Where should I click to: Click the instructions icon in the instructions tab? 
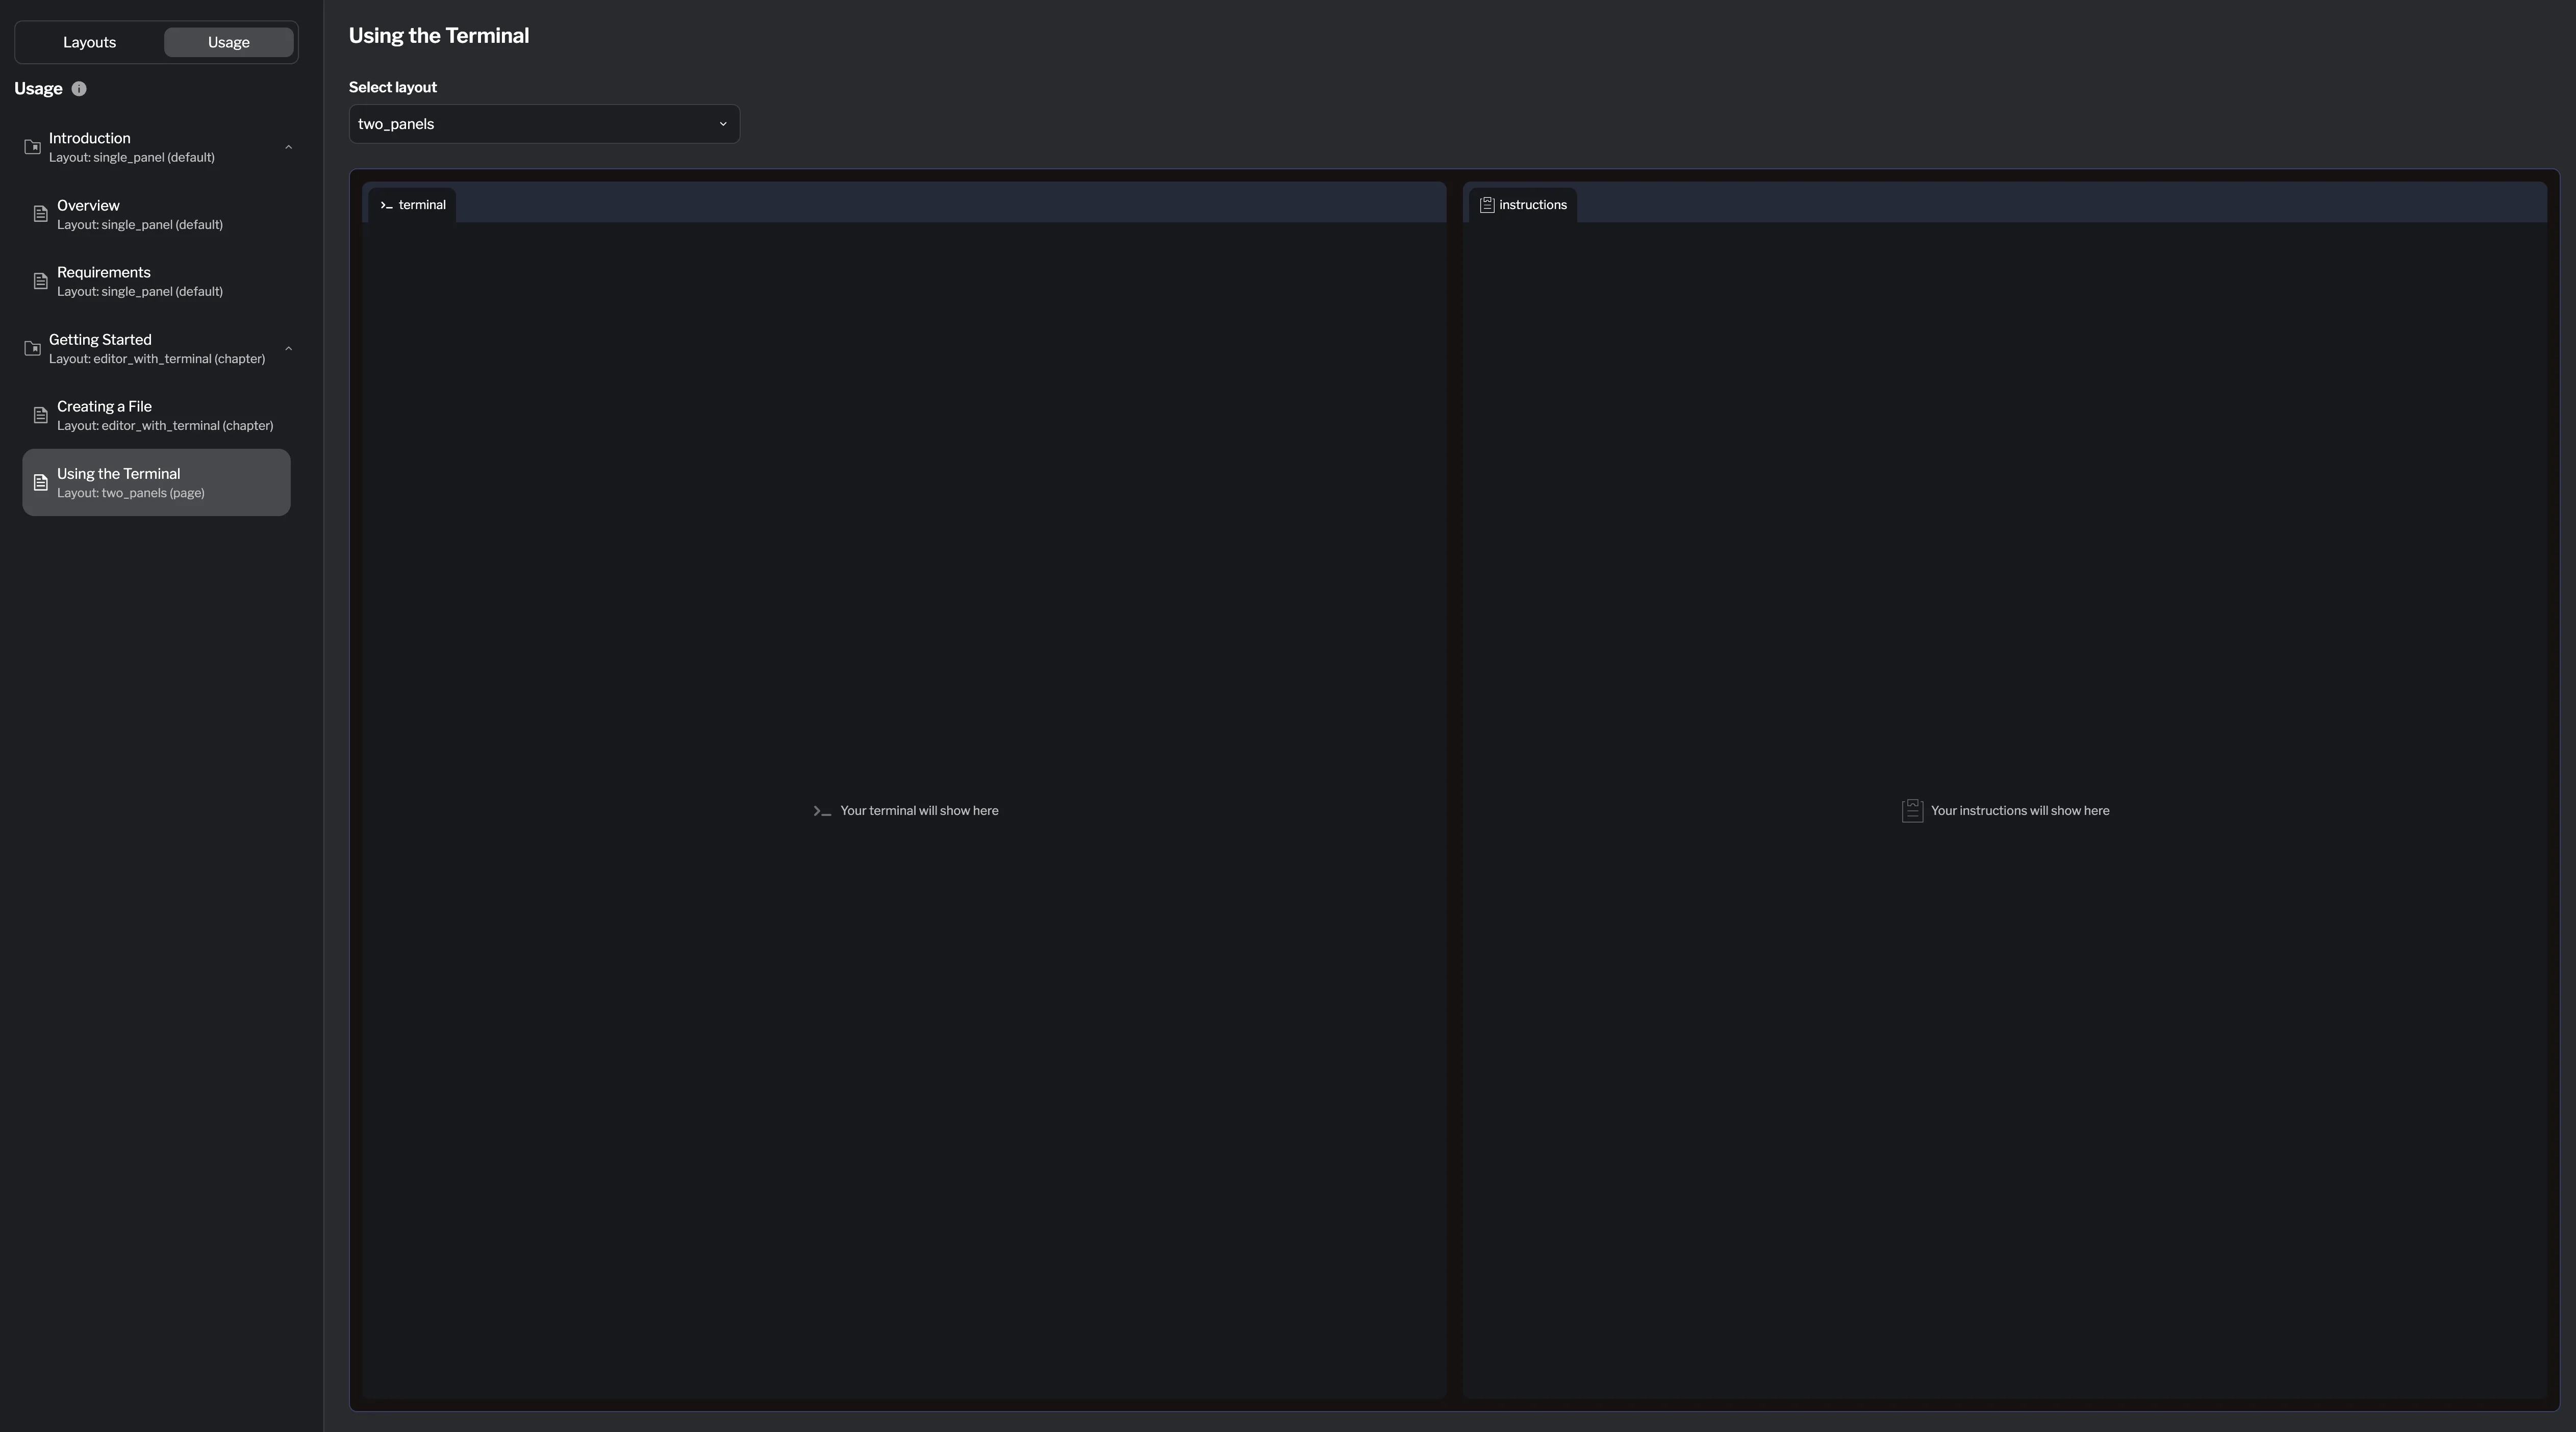point(1487,204)
